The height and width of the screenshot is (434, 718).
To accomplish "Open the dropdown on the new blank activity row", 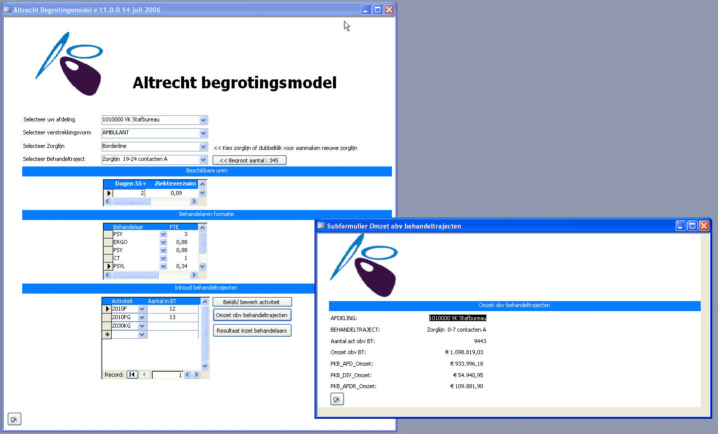I will coord(142,335).
